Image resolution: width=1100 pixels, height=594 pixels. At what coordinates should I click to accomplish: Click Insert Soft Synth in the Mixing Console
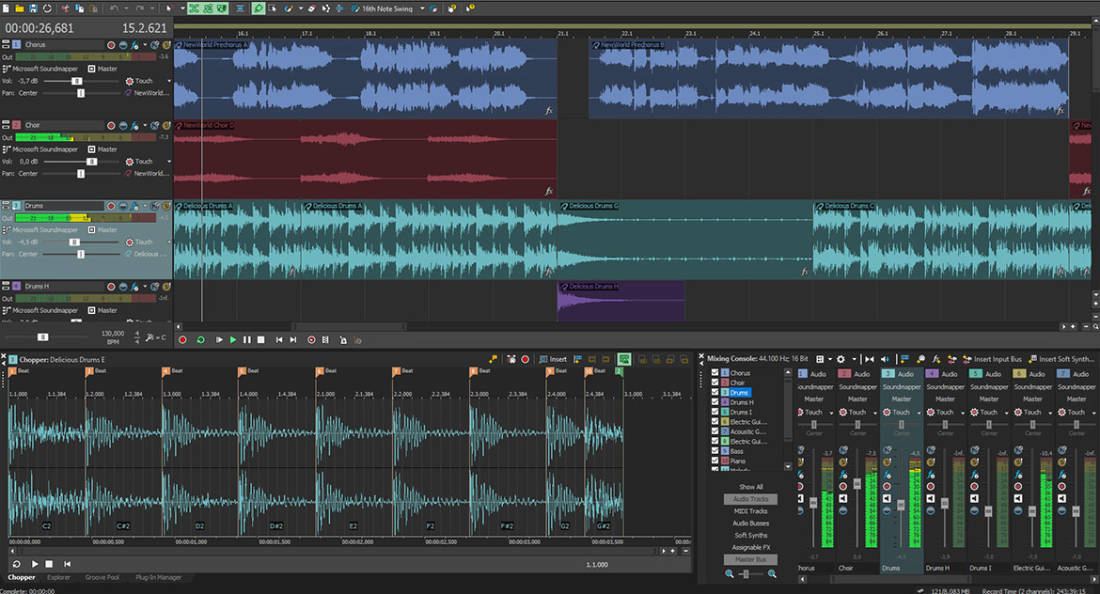pyautogui.click(x=1058, y=360)
